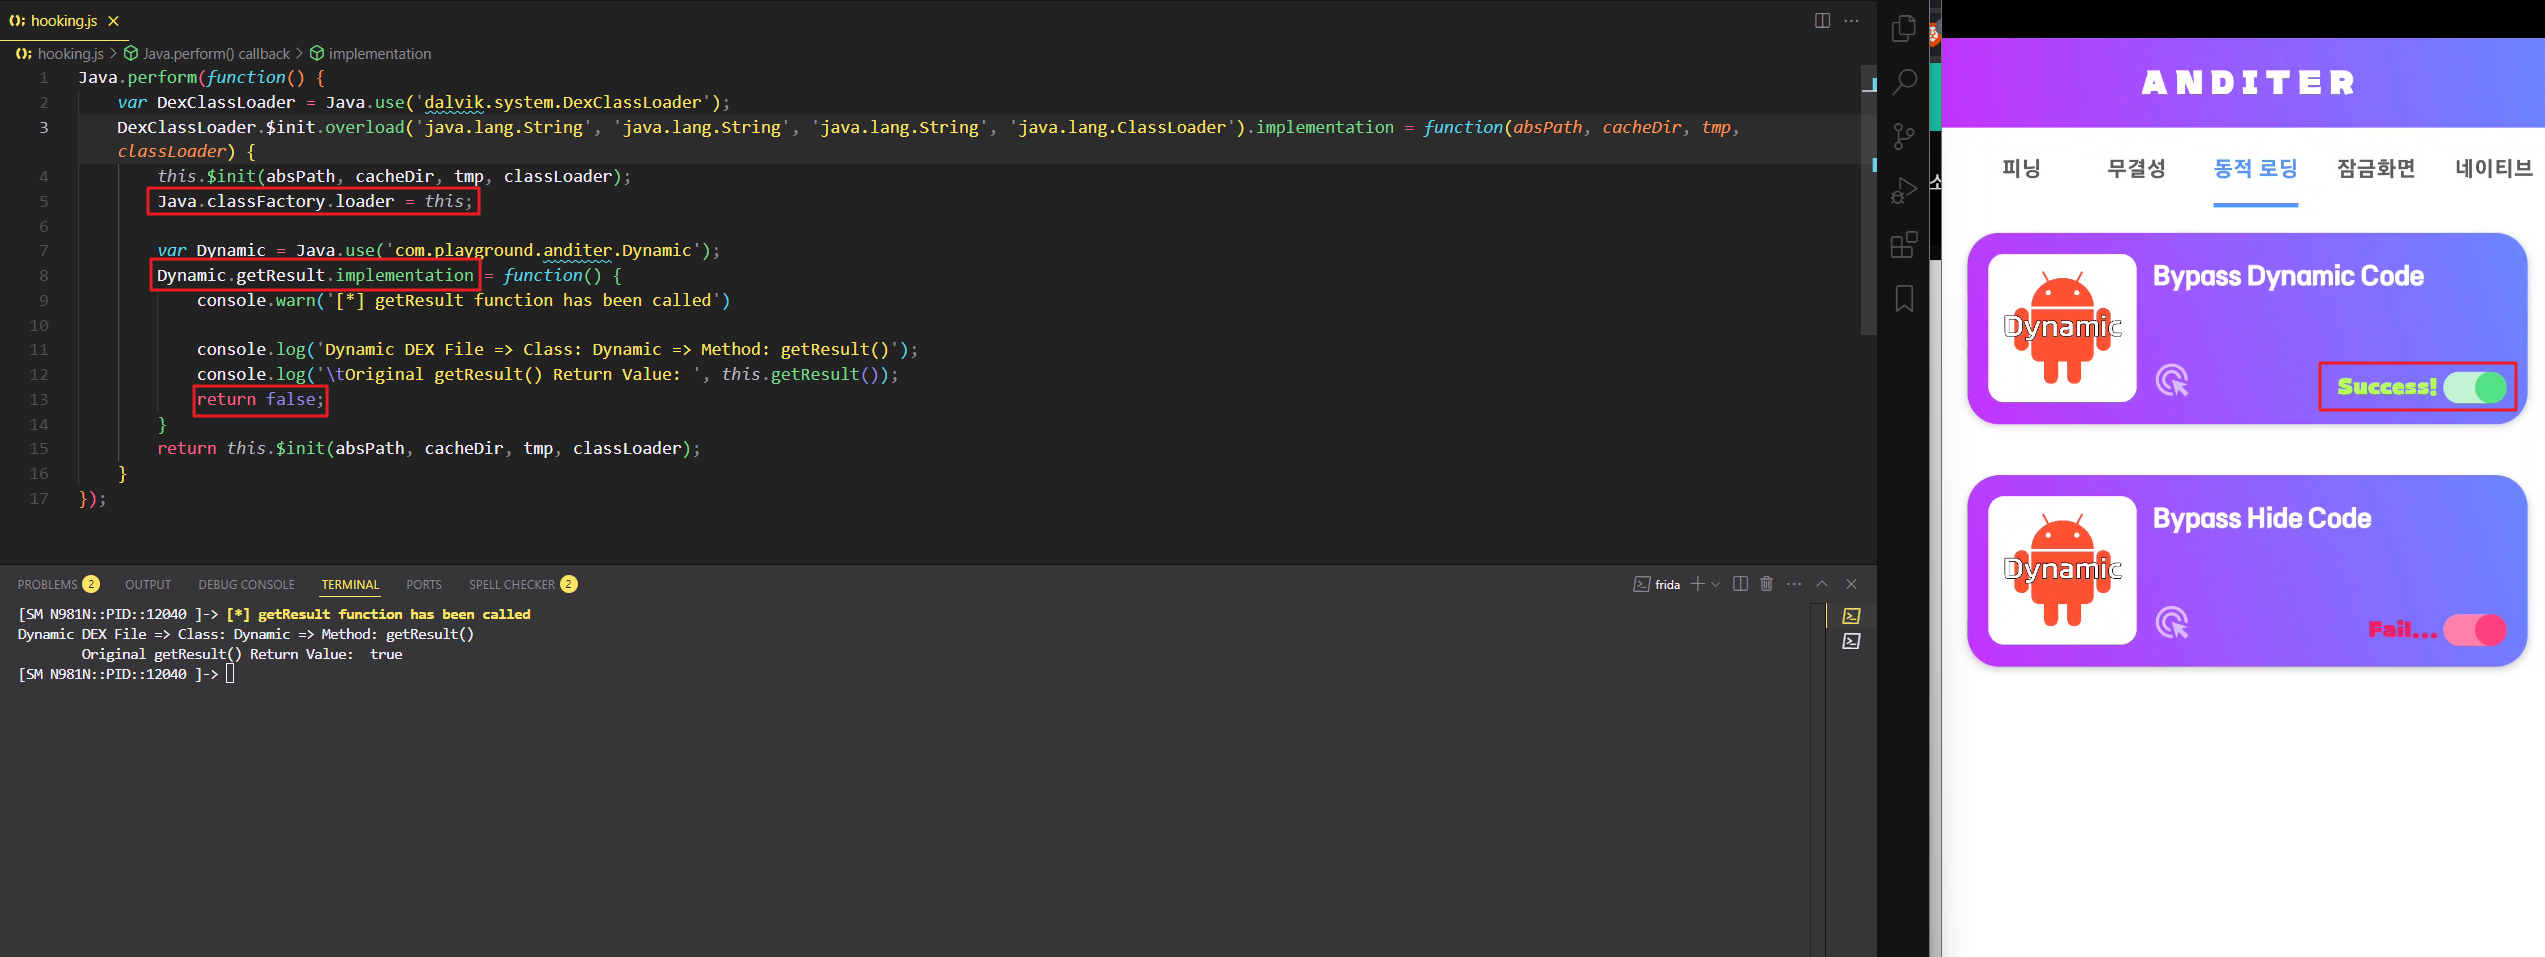Split the terminal pane
The width and height of the screenshot is (2545, 957).
[x=1740, y=584]
